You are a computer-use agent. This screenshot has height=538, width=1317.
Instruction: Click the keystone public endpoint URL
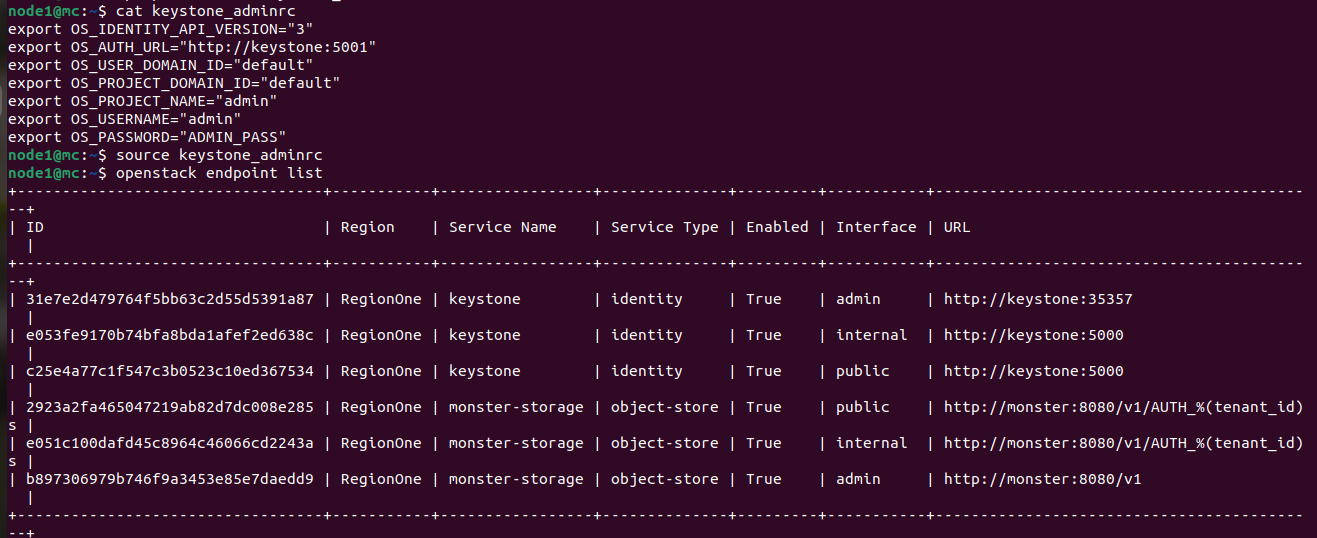point(1033,371)
